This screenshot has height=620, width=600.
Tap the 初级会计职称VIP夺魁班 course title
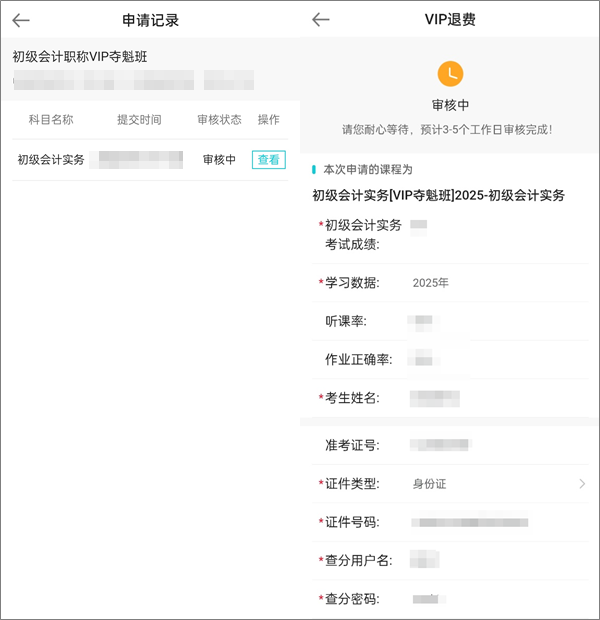(x=80, y=57)
